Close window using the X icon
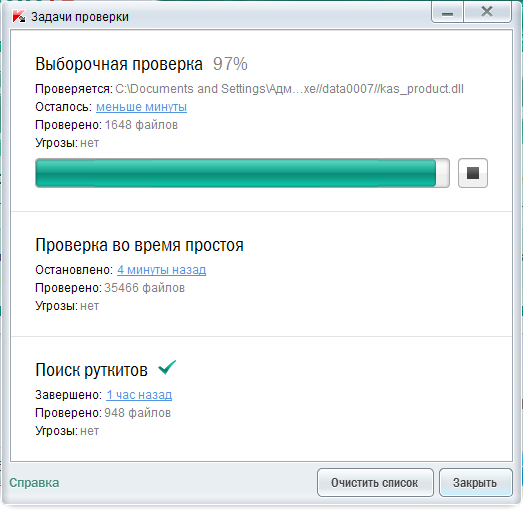The width and height of the screenshot is (523, 510). point(487,12)
